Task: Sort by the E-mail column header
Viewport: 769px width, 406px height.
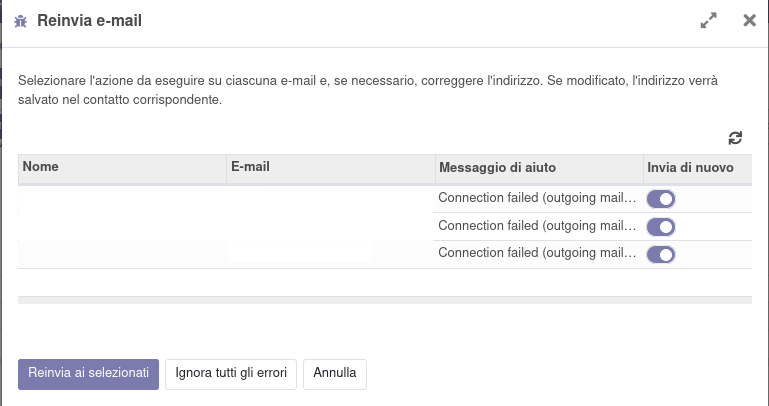Action: 330,168
